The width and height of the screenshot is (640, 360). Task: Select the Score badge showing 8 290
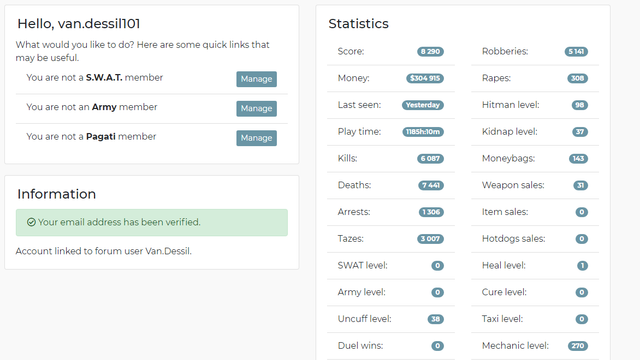coord(430,51)
